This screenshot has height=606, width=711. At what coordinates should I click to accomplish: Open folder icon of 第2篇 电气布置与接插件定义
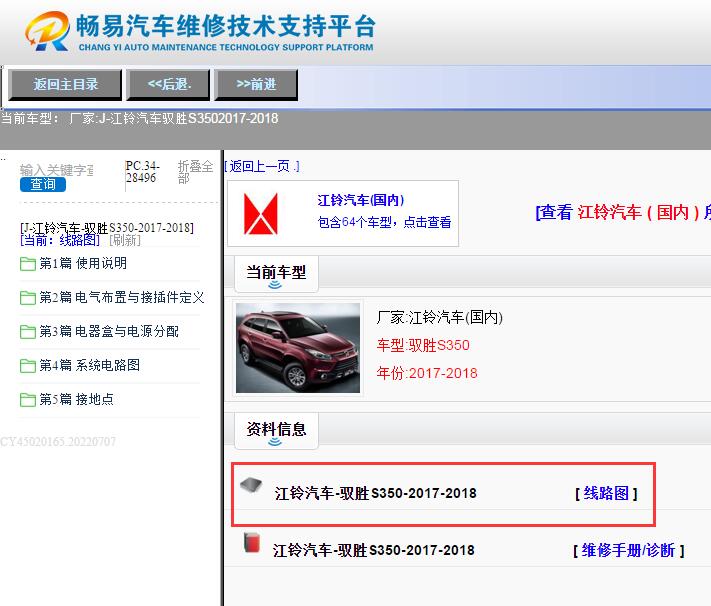(28, 298)
